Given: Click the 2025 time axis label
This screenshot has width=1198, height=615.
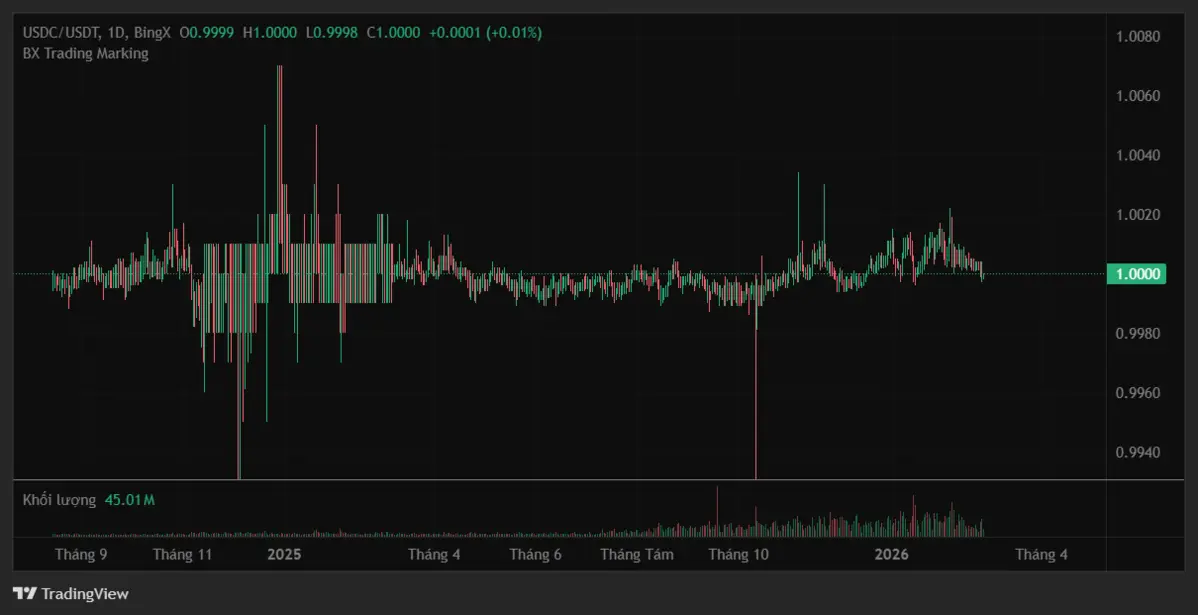Looking at the screenshot, I should (x=284, y=554).
